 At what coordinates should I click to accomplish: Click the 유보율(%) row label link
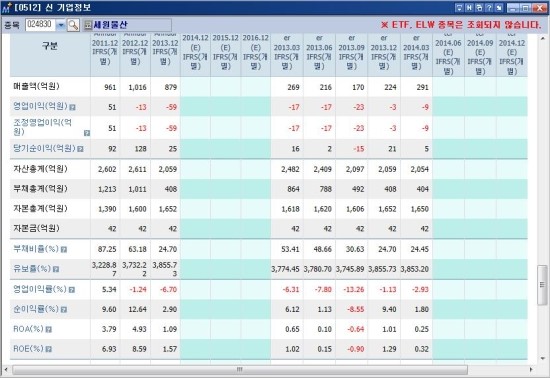32,269
